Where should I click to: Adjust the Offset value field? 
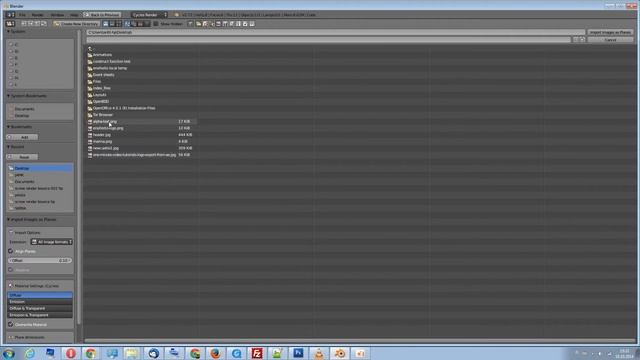tap(40, 260)
